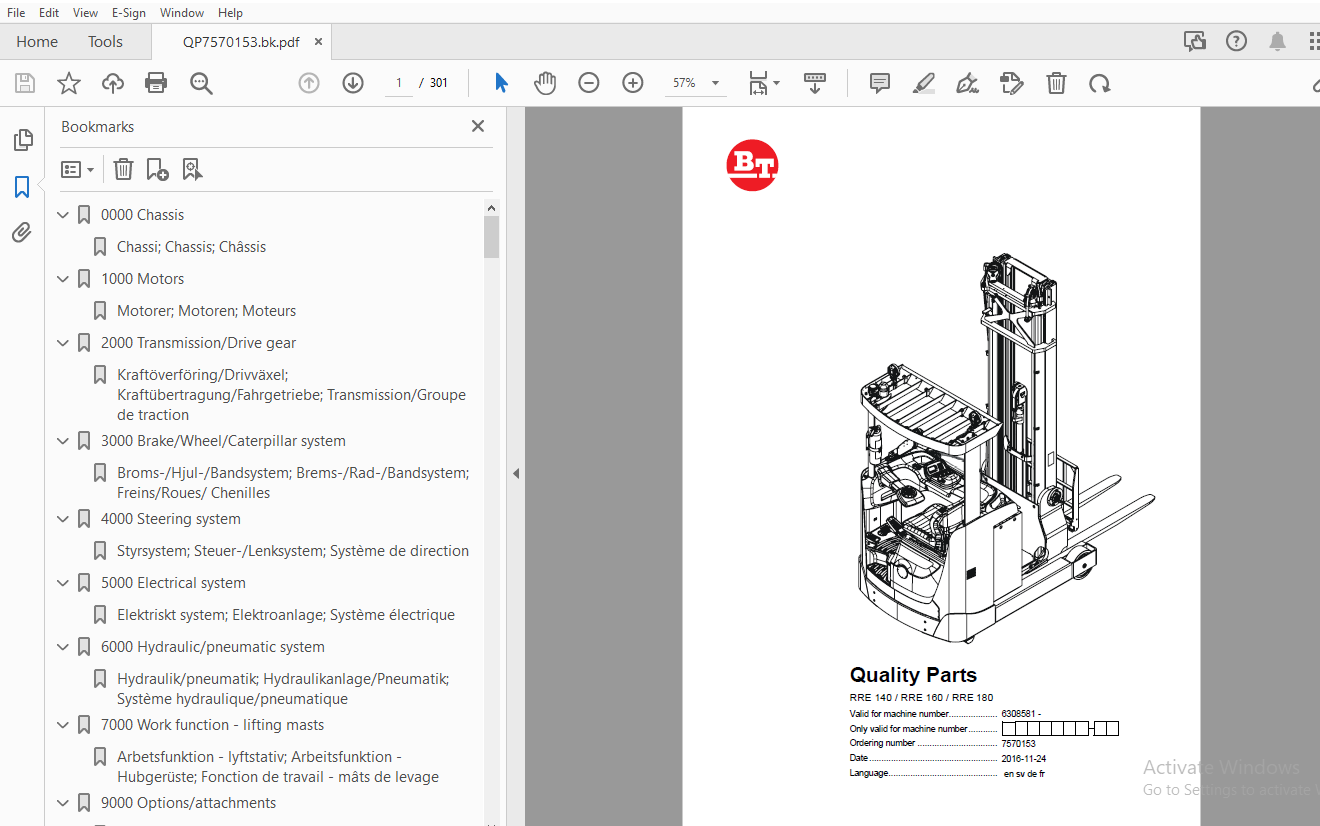
Task: Open the Help menu
Action: point(230,12)
